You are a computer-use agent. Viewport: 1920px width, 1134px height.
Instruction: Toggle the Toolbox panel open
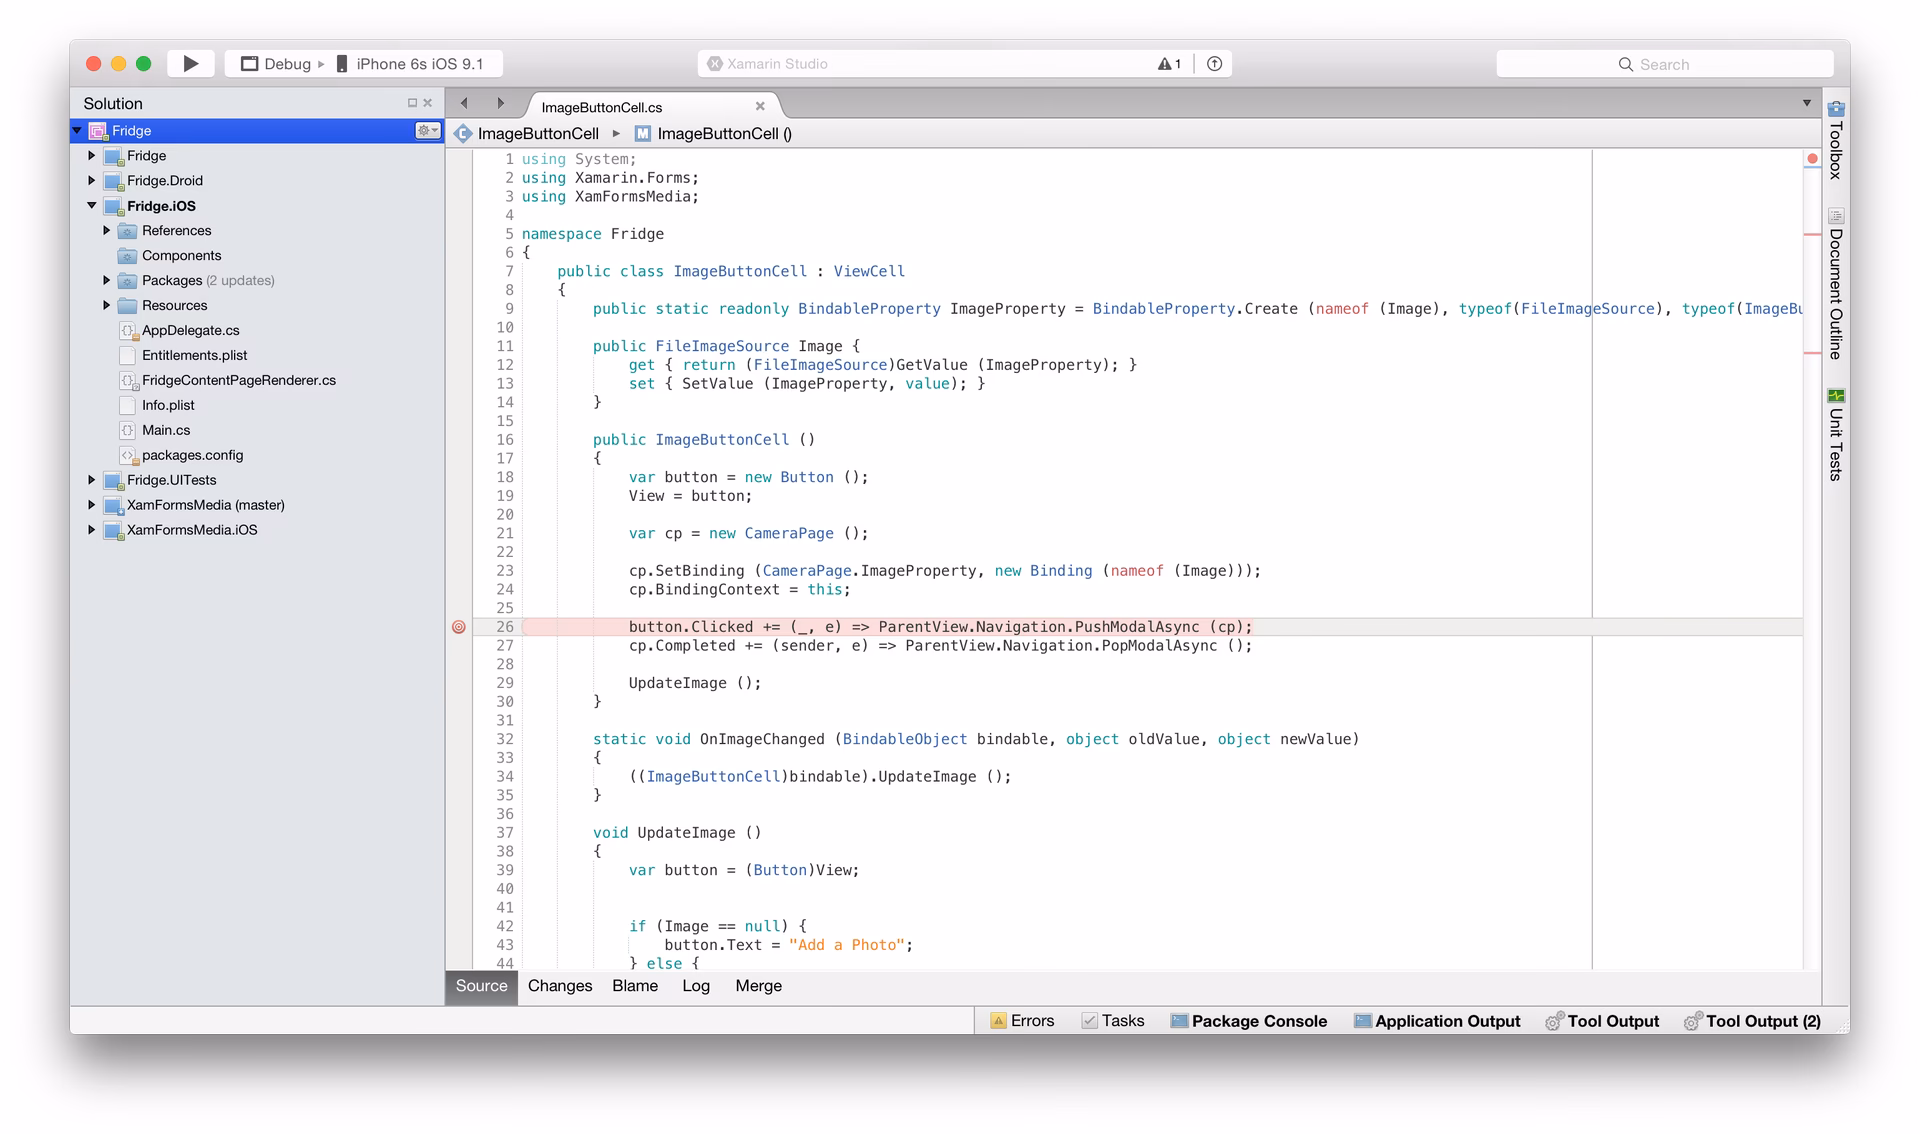[x=1836, y=150]
